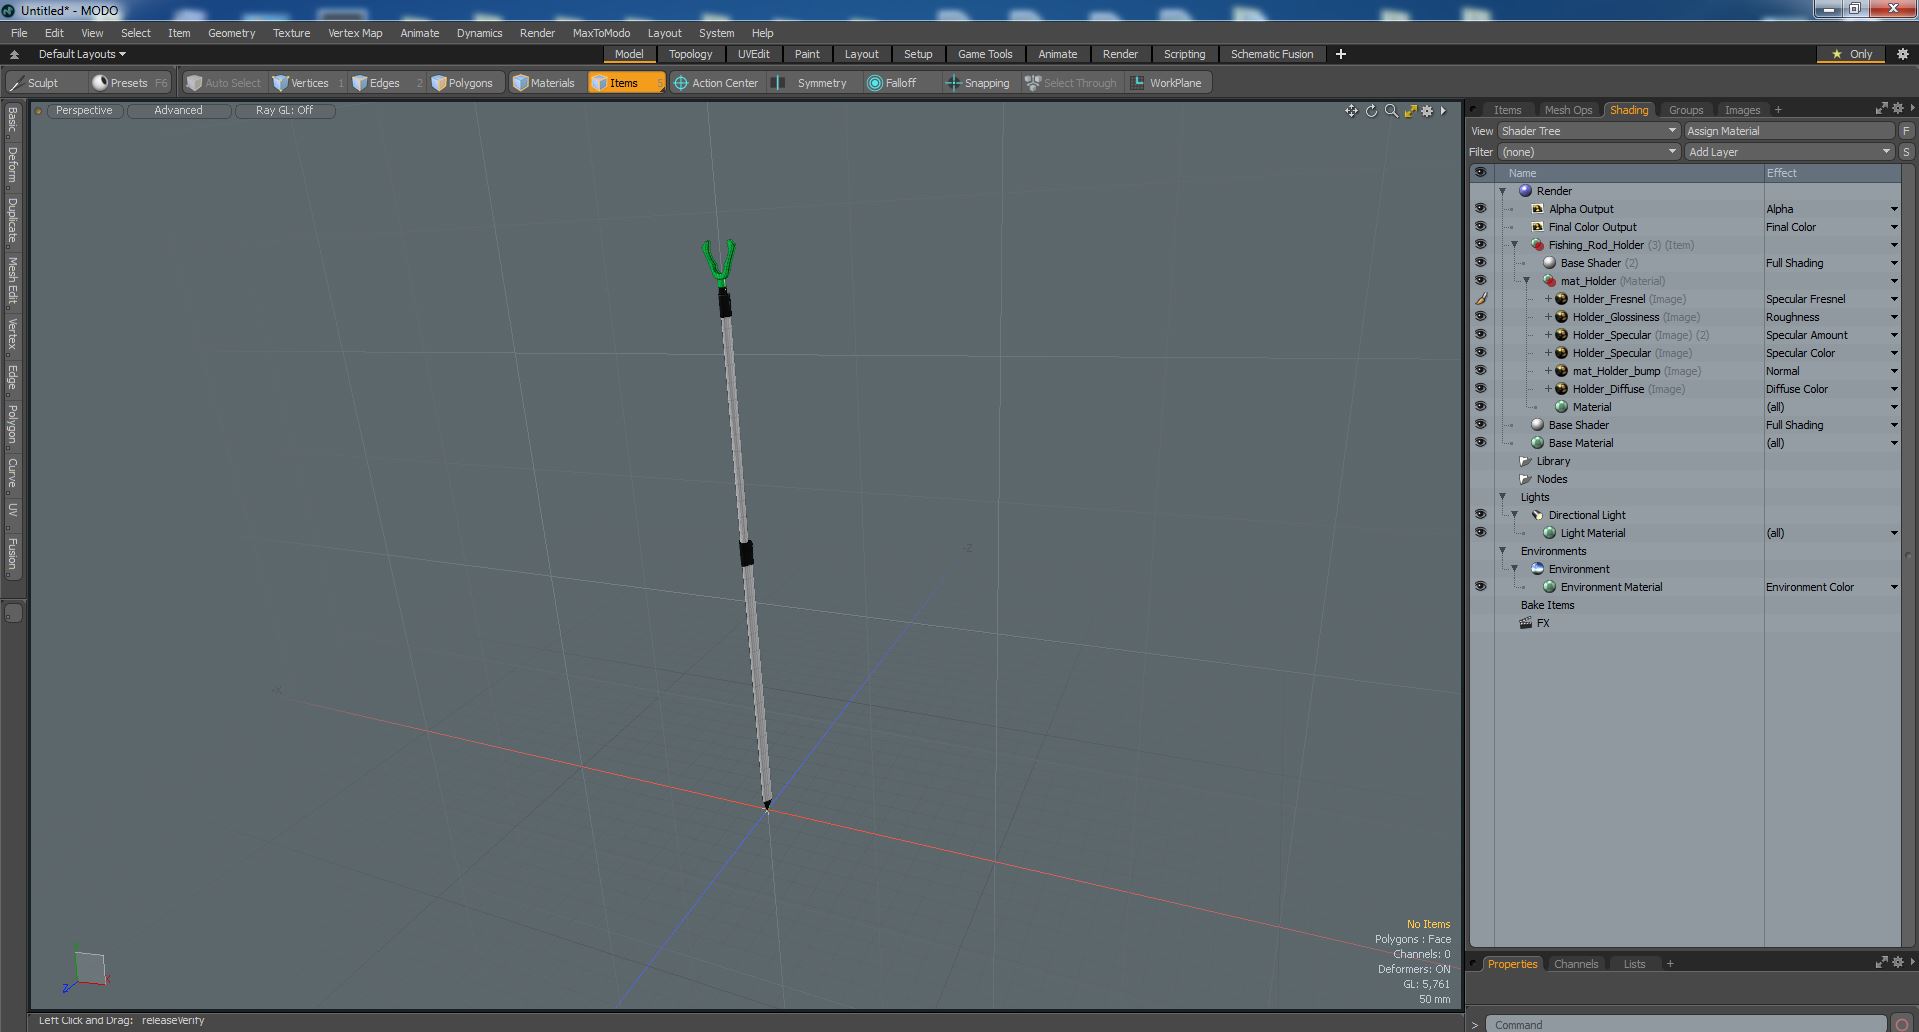Click the Advanced shading style button

point(178,110)
